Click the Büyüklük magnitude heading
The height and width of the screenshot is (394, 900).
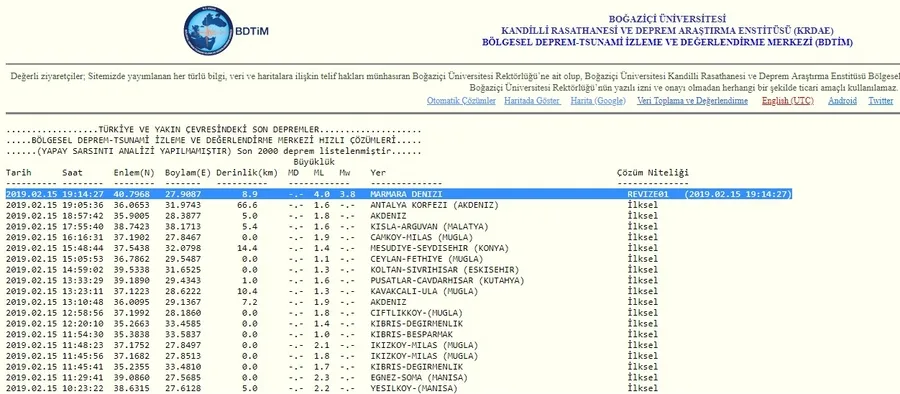(x=314, y=162)
